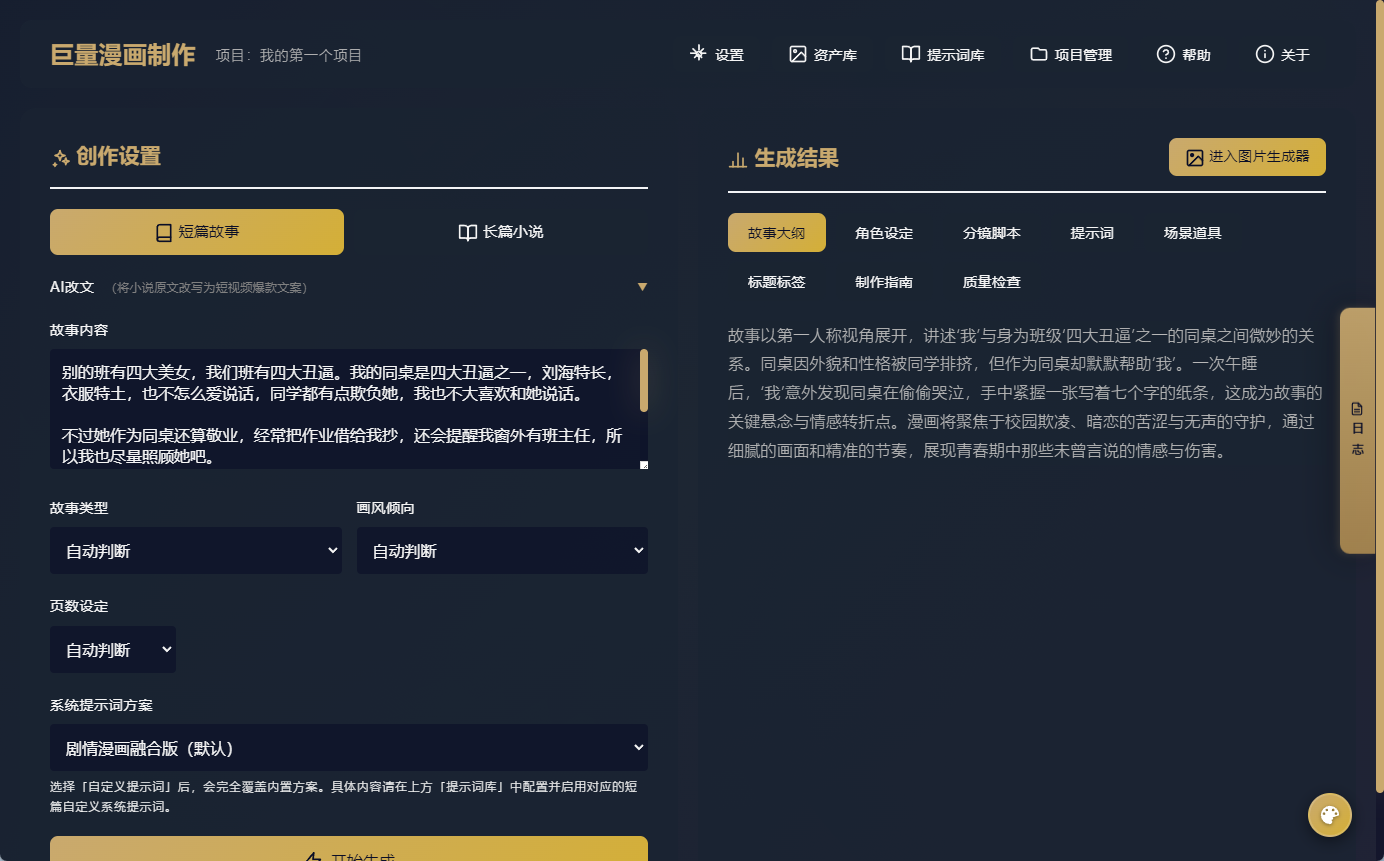Click the palette icon at bottom right

(x=1329, y=815)
